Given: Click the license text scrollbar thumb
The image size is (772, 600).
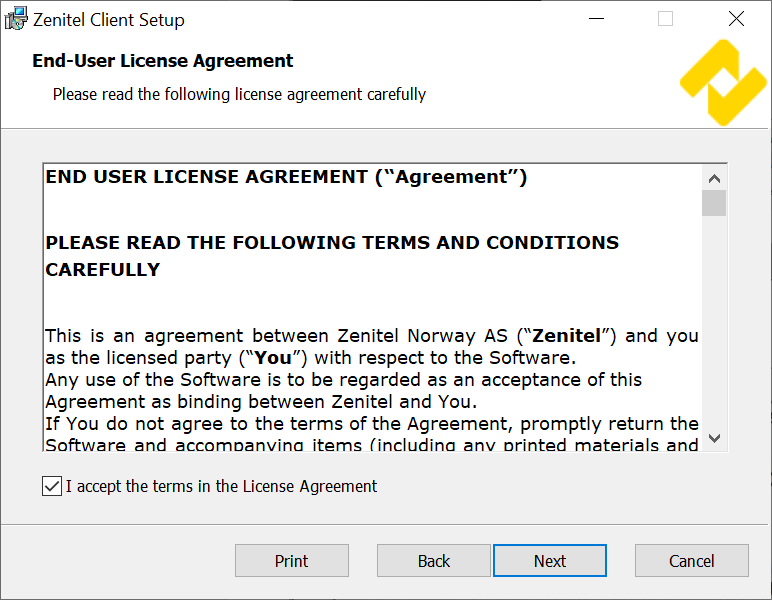Looking at the screenshot, I should 714,203.
